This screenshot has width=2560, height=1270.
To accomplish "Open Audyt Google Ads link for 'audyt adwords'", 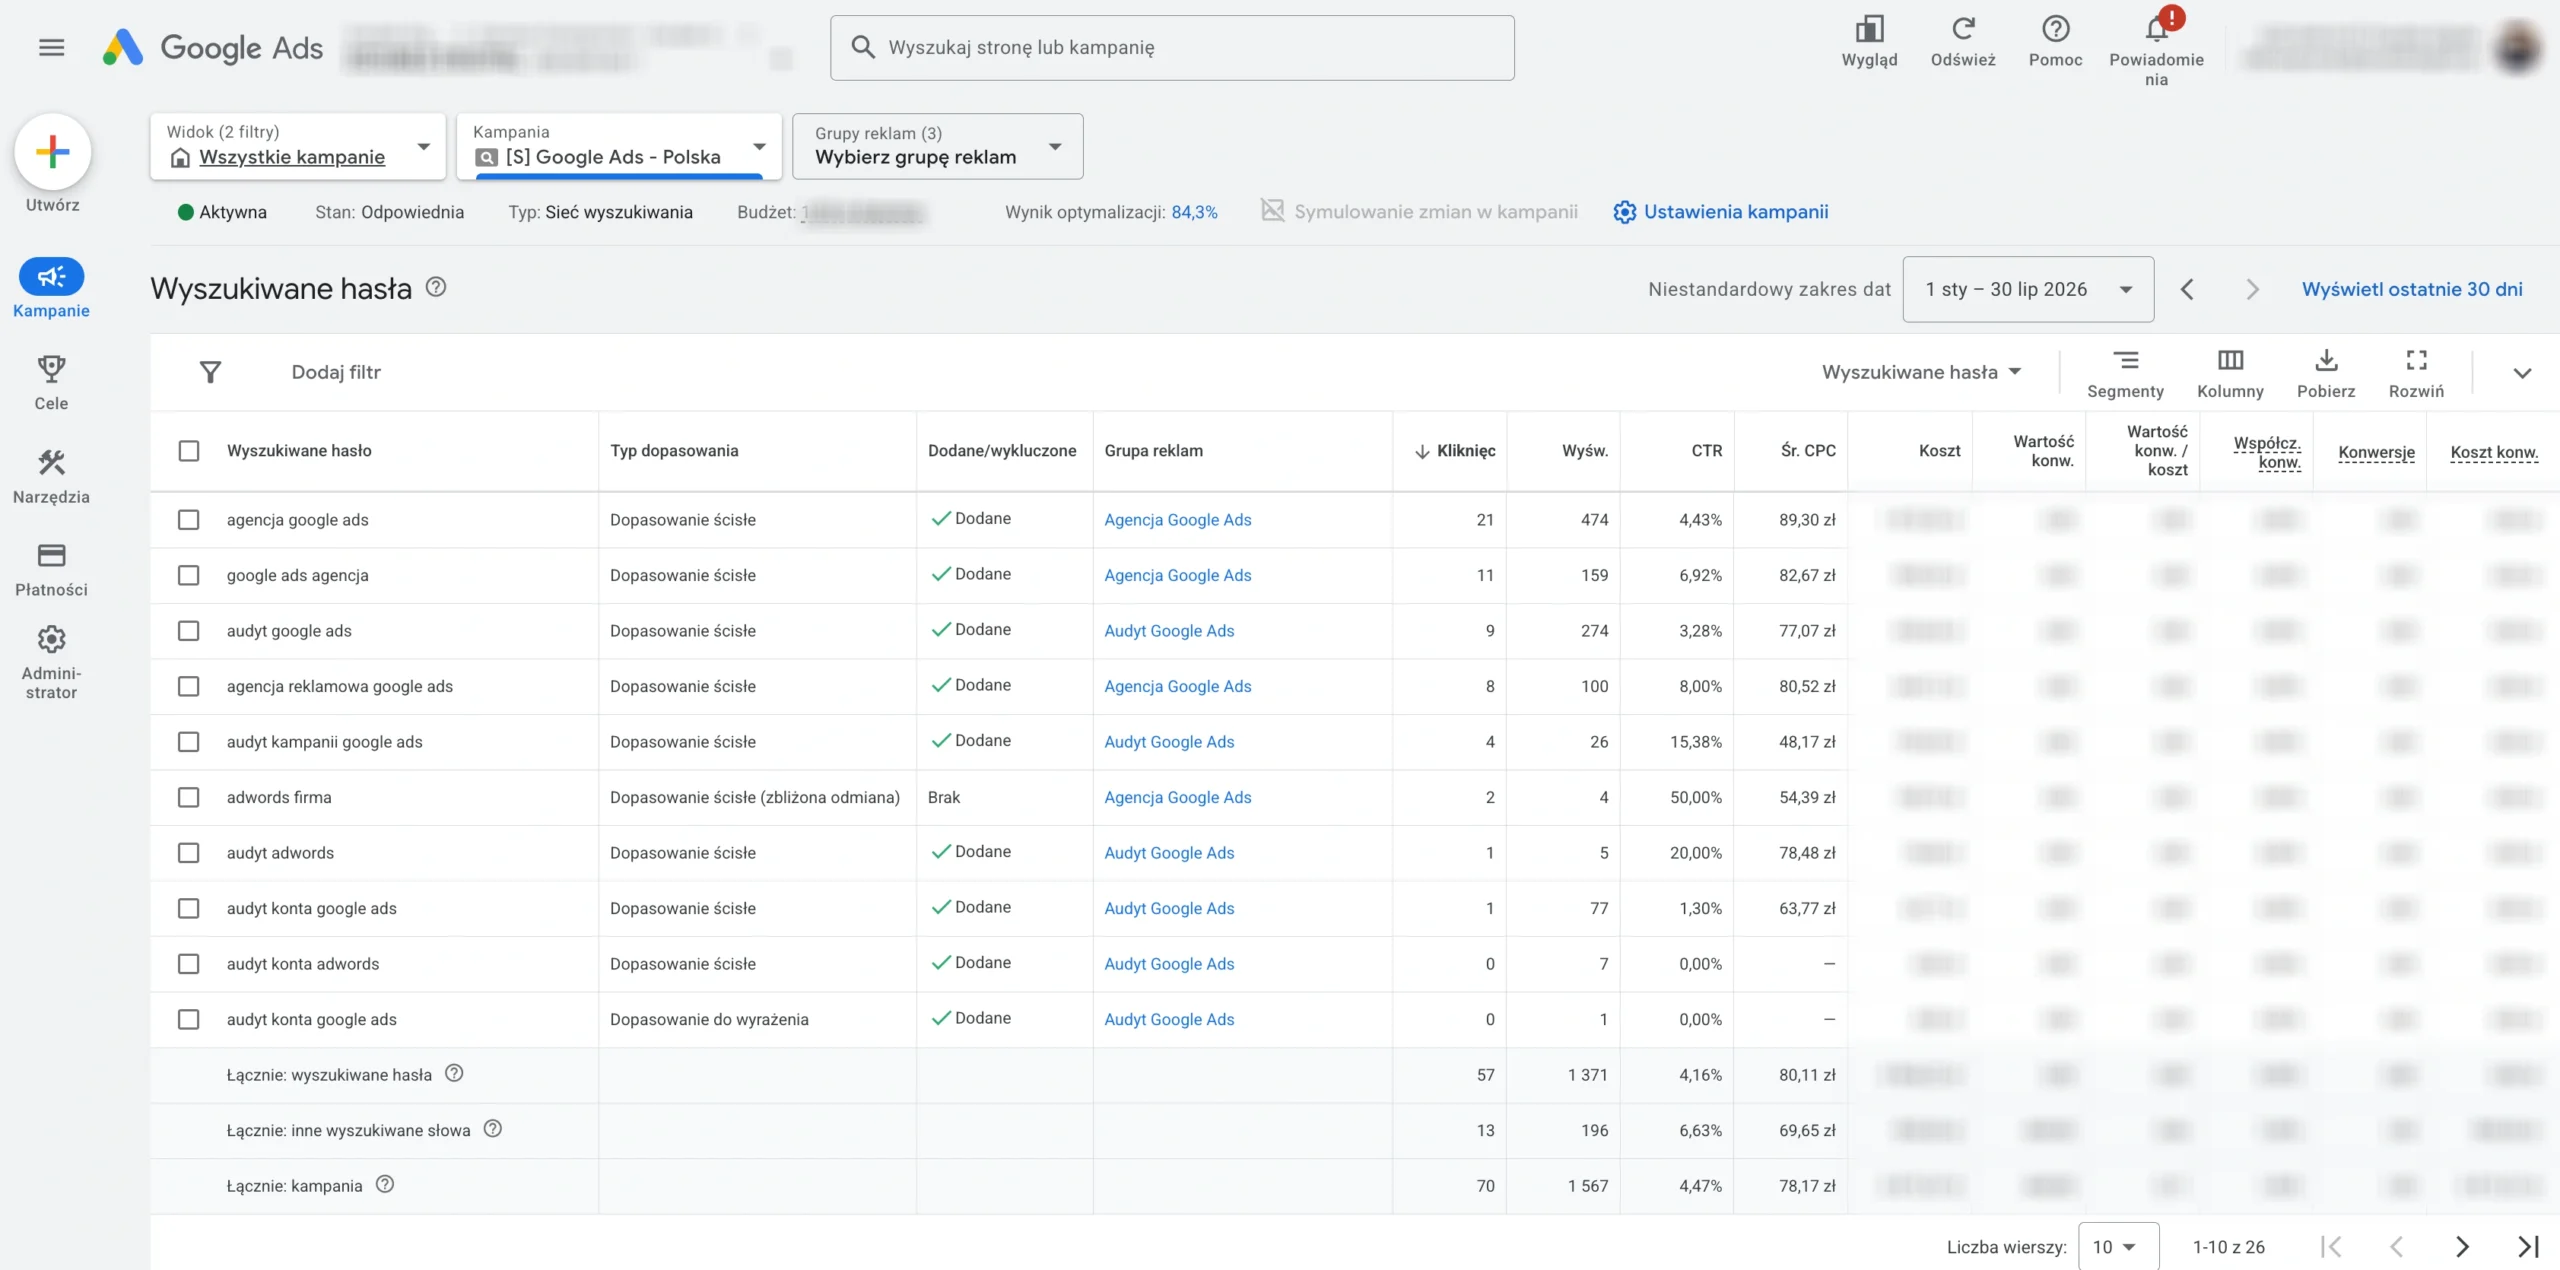I will (1169, 852).
